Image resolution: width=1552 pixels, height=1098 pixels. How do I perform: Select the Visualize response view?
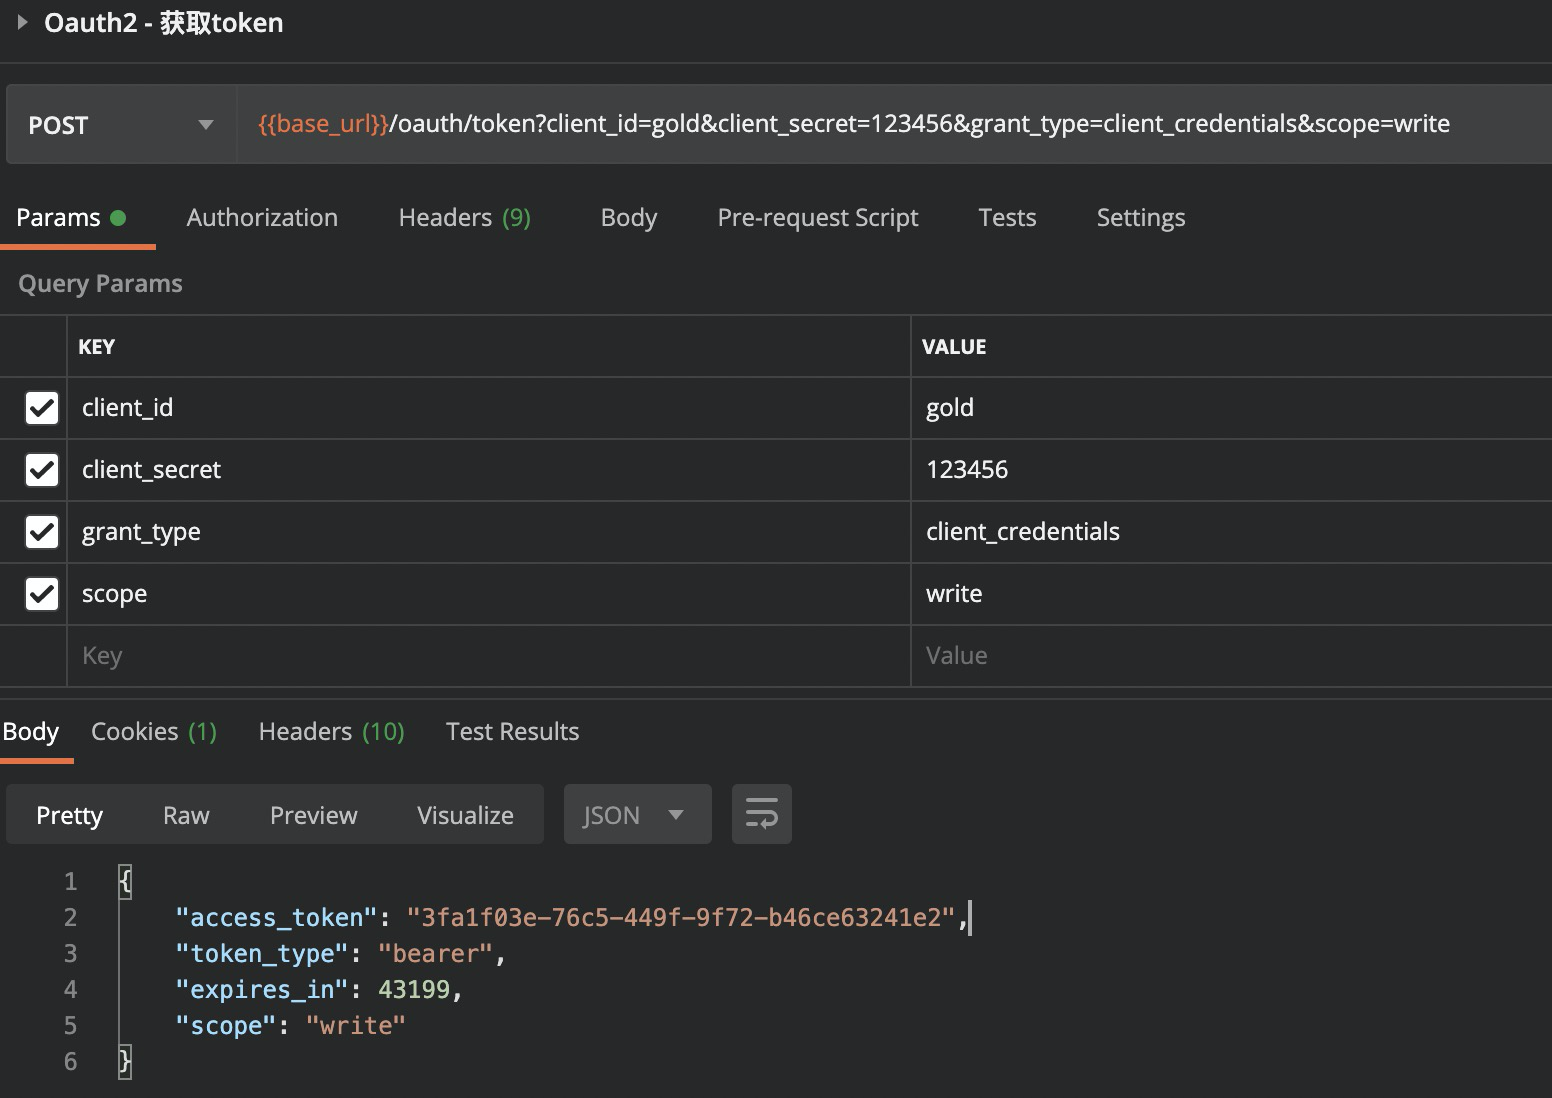464,814
